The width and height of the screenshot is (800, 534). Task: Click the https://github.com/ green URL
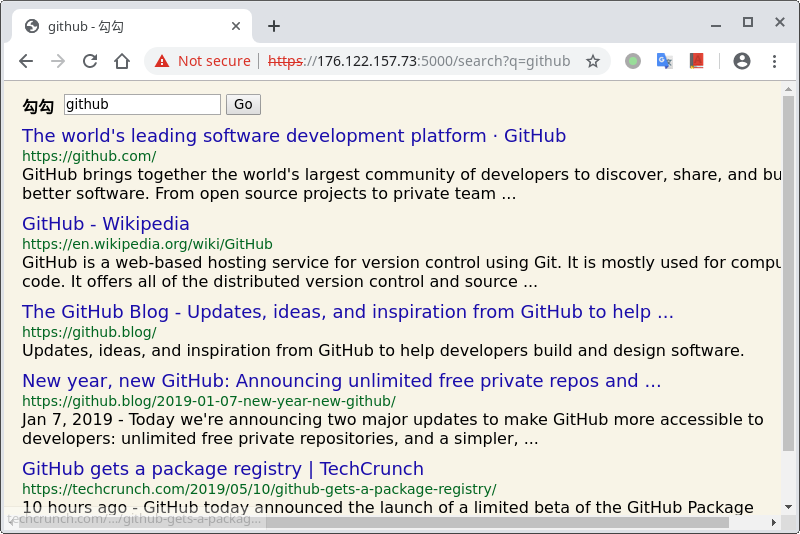pyautogui.click(x=89, y=156)
